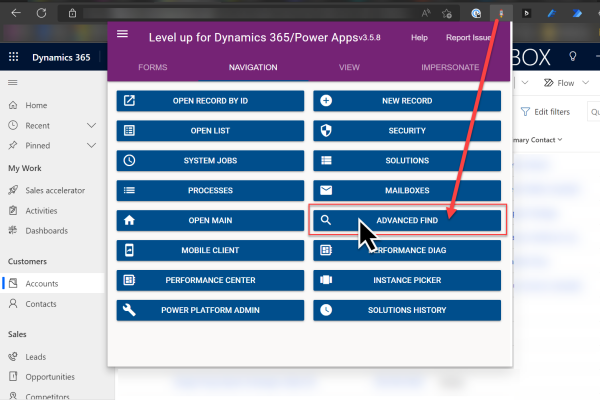Refresh the browser page
600x400 pixels.
tap(41, 13)
